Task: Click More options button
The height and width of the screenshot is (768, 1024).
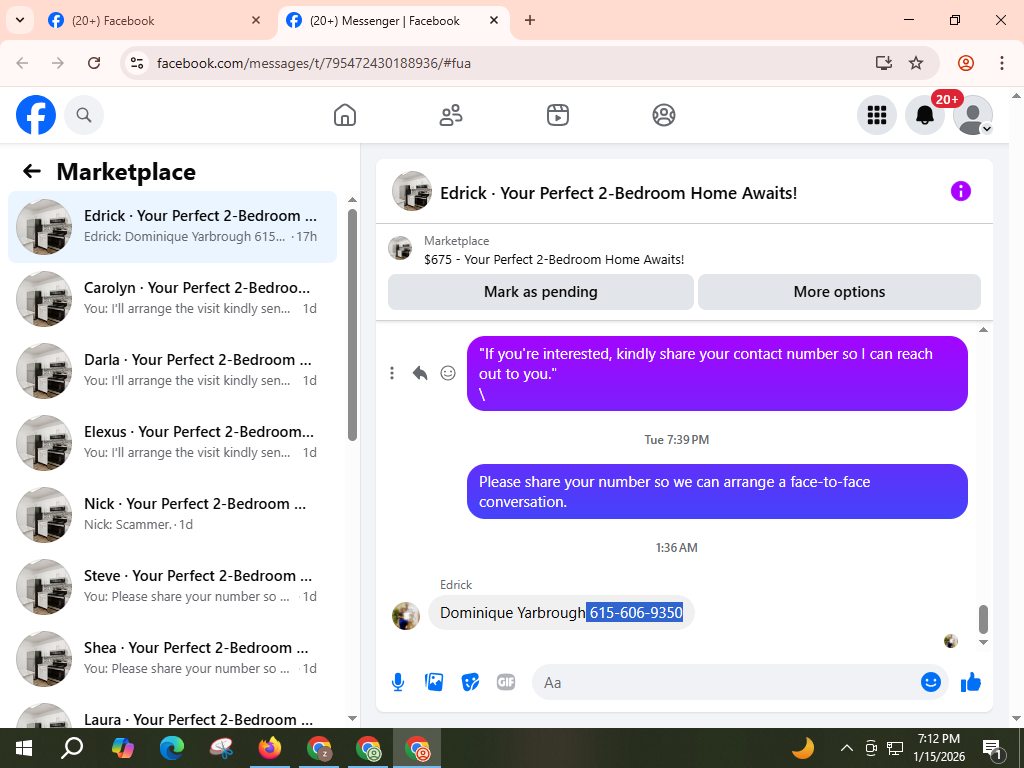Action: coord(839,292)
